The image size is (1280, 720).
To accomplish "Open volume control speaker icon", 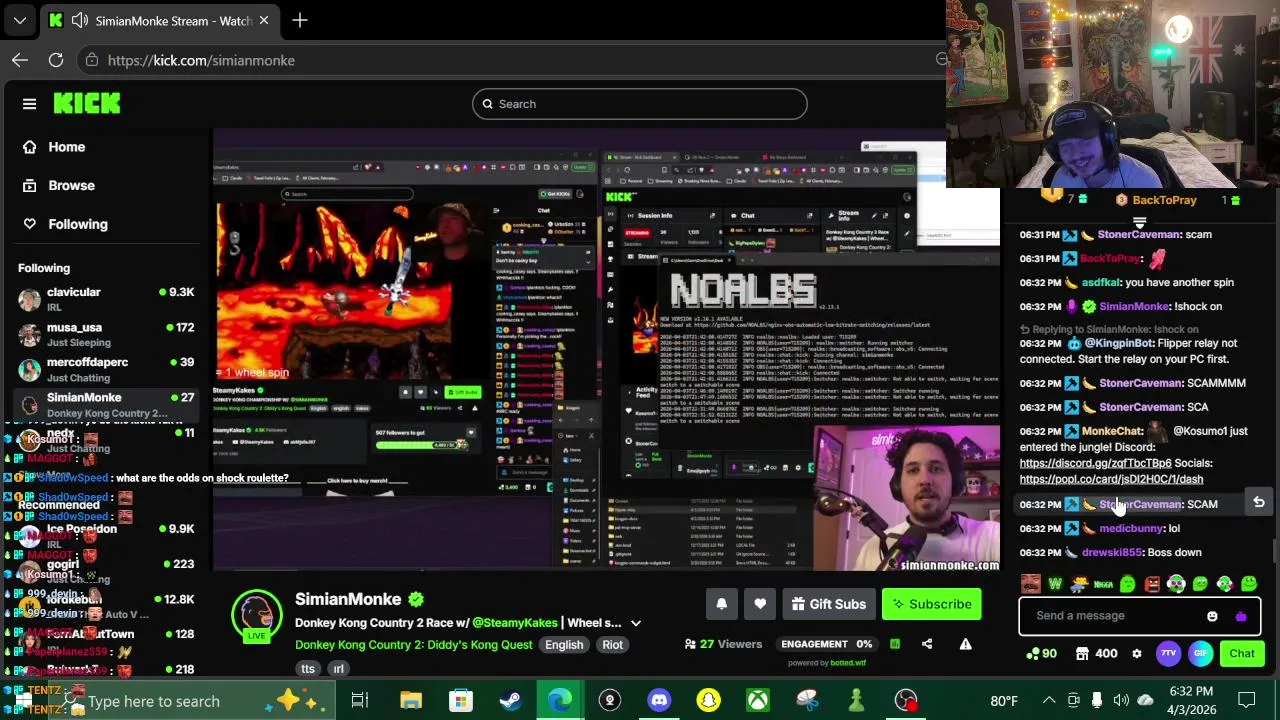I will tap(1121, 701).
